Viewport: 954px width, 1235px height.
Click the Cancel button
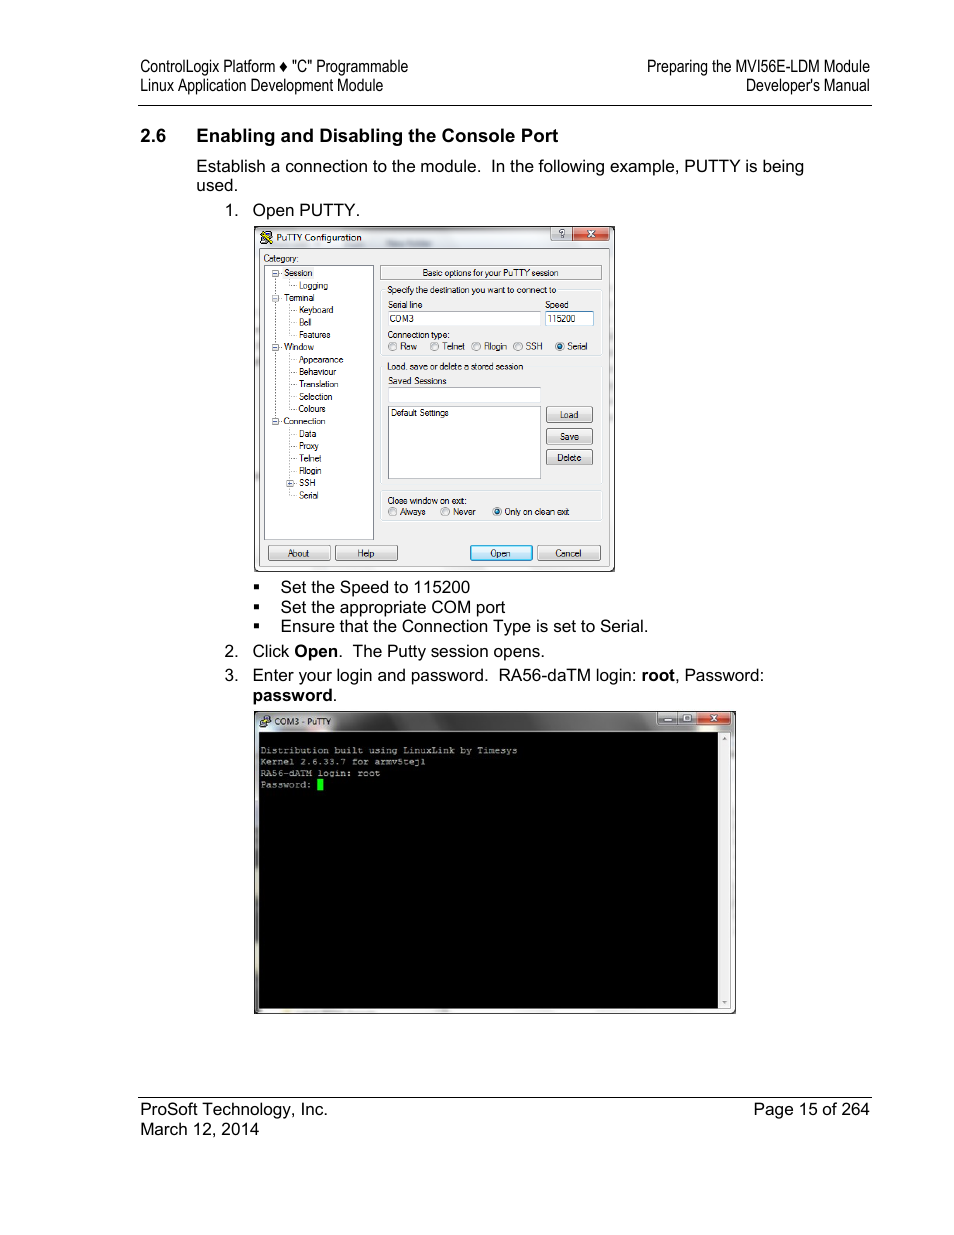(568, 553)
